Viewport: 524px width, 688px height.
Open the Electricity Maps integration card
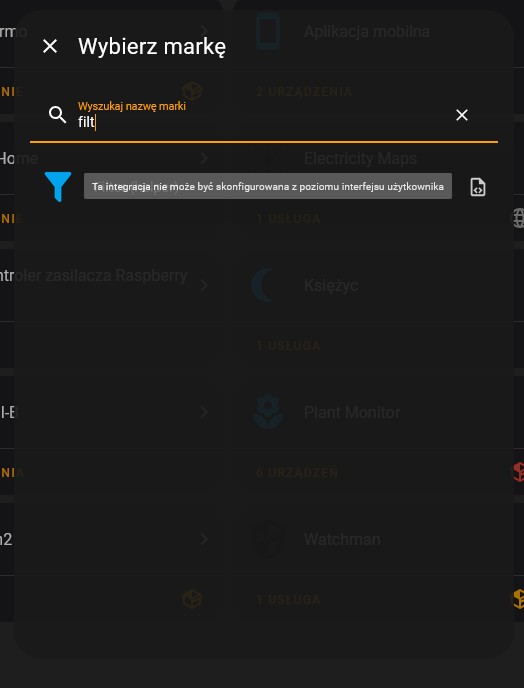pos(360,158)
